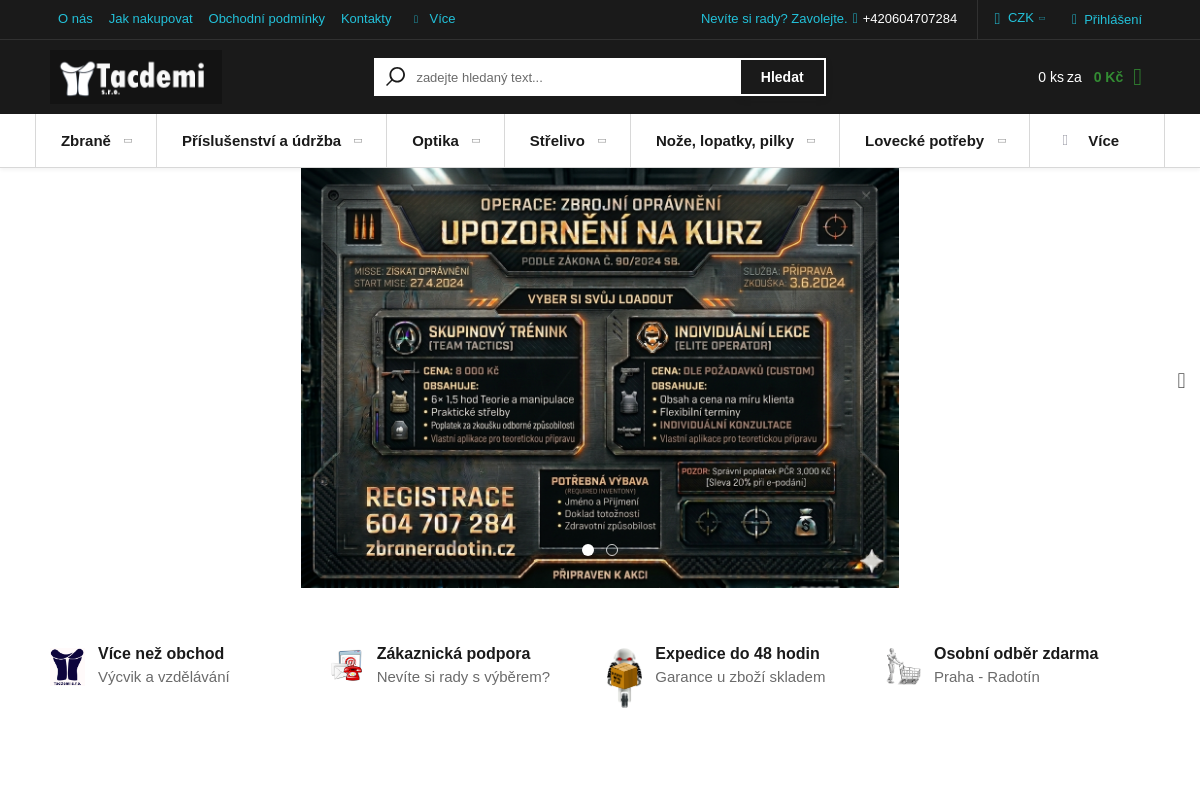Open the shopping cart icon
Screen dimensions: 1200x800
coord(1137,77)
